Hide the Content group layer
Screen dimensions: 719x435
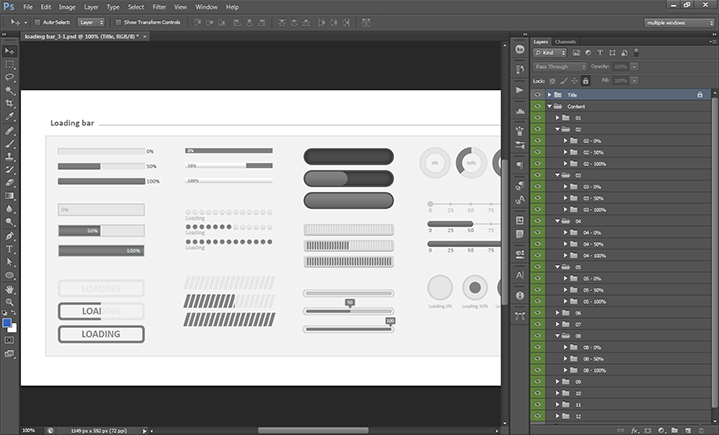pyautogui.click(x=539, y=106)
